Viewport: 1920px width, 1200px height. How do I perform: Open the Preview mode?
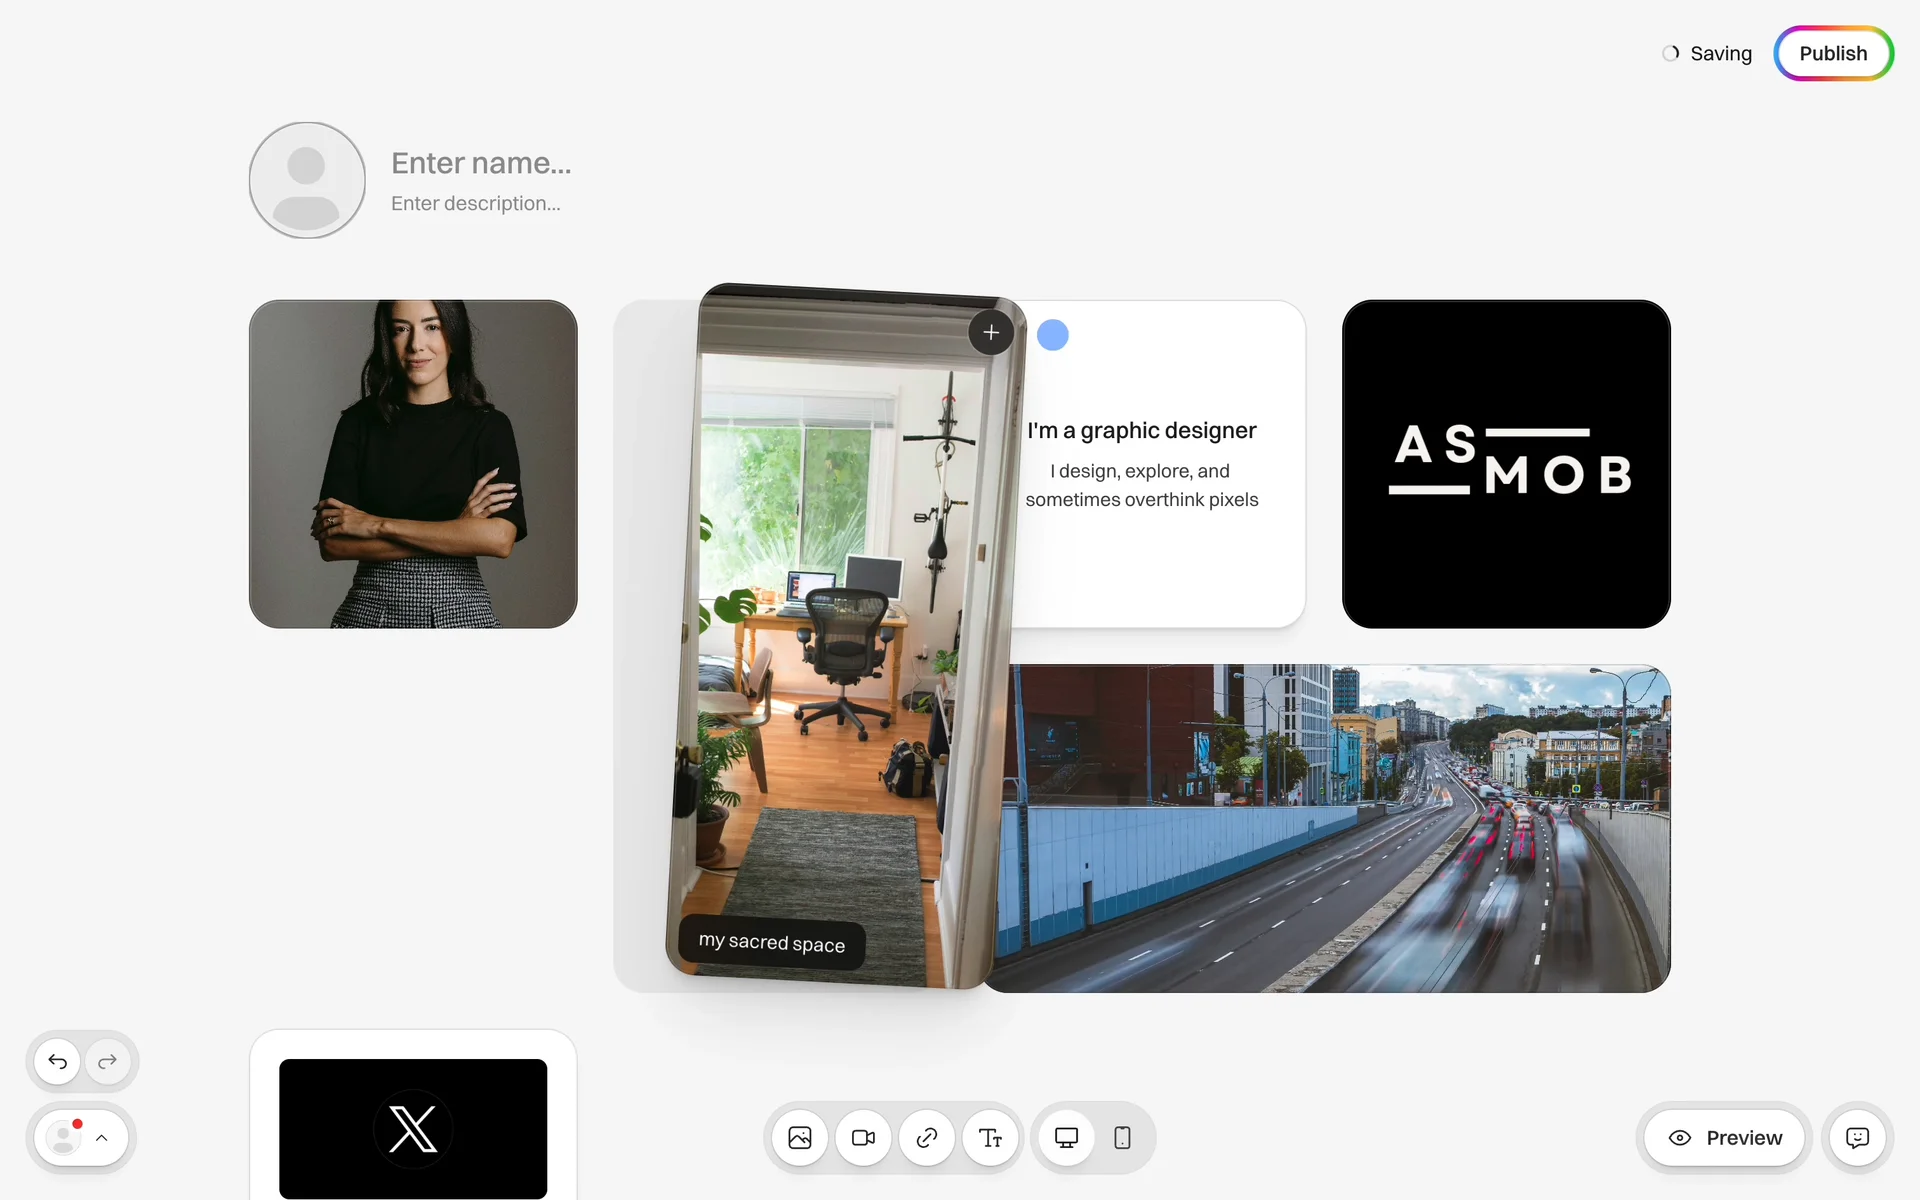pos(1725,1138)
